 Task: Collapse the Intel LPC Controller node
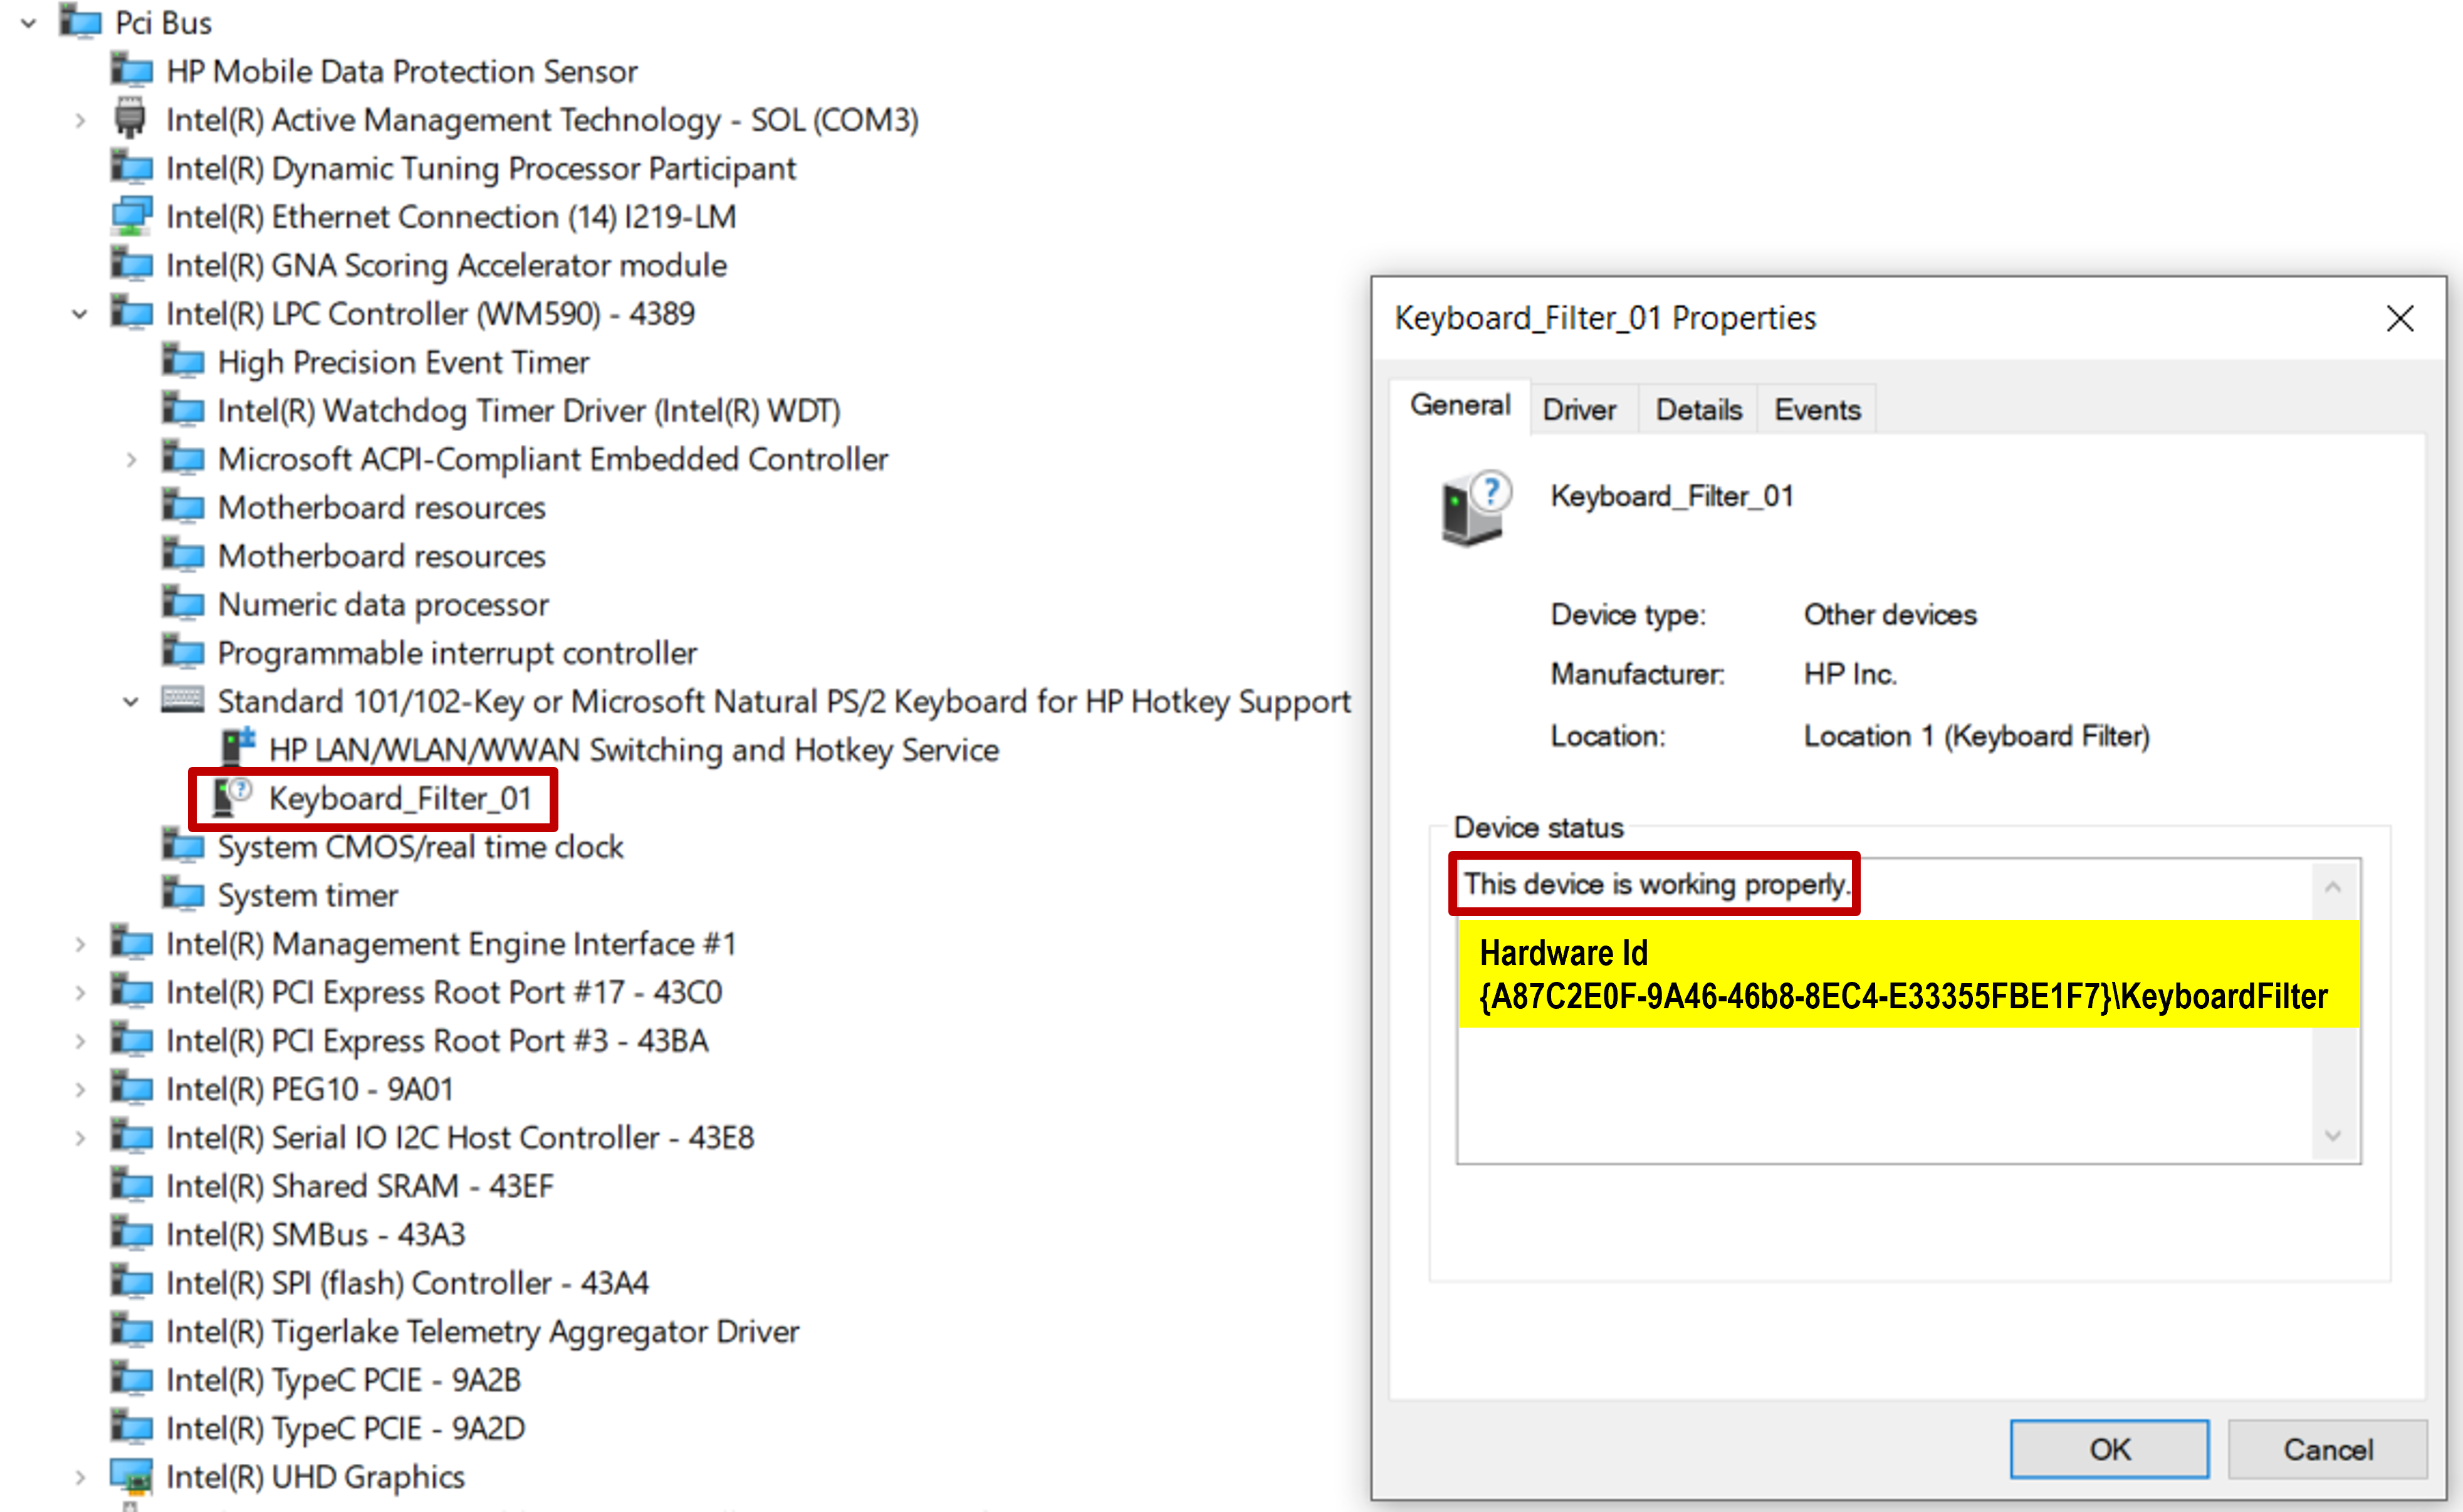(80, 314)
